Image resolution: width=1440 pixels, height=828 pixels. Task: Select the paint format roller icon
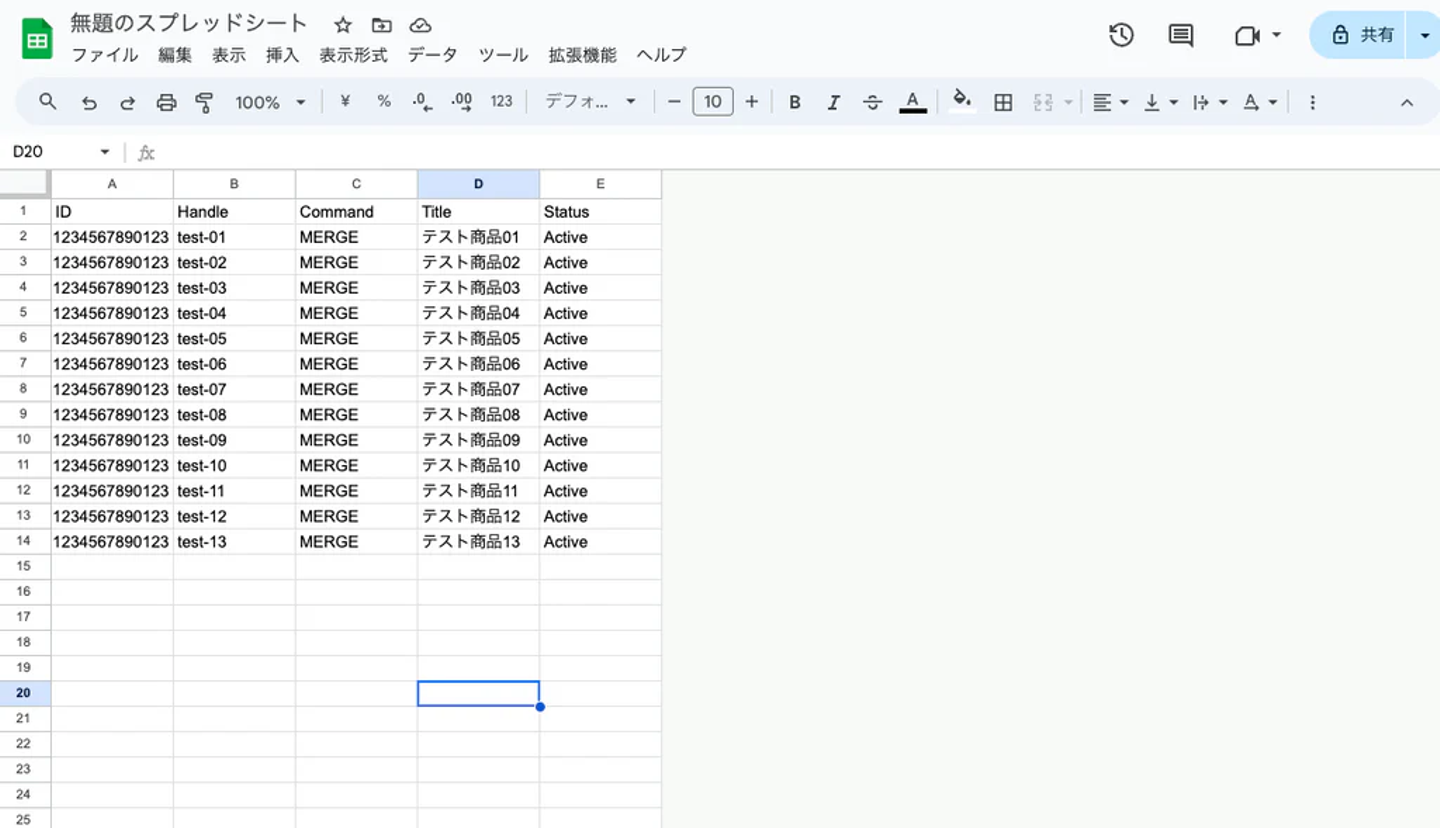click(205, 102)
